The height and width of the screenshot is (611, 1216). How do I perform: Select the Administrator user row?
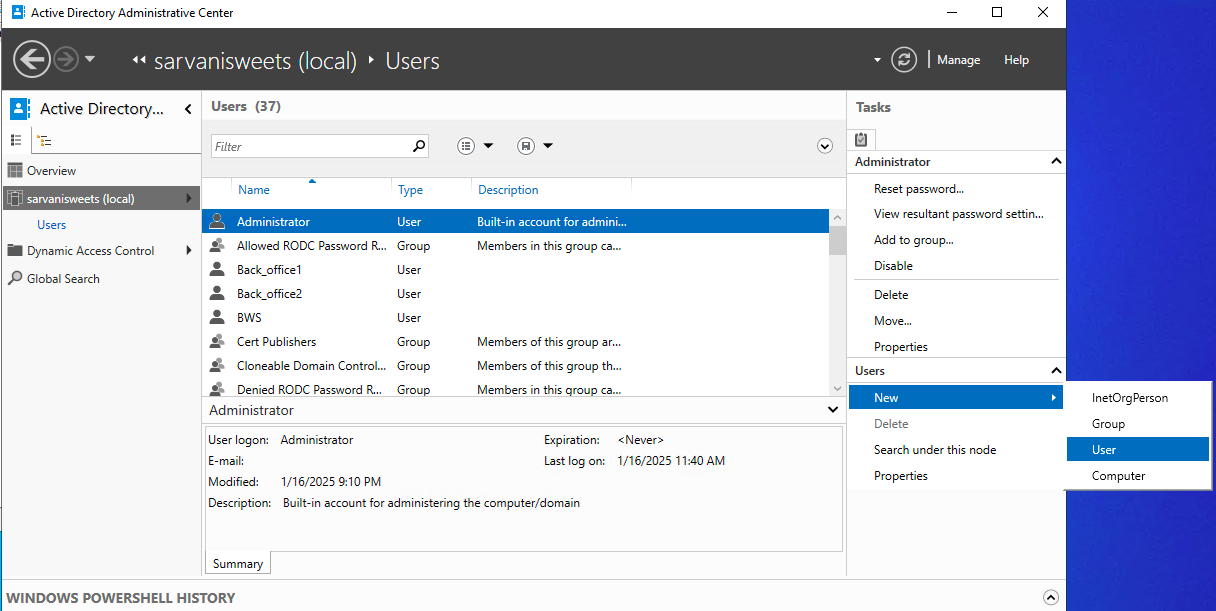click(x=516, y=222)
